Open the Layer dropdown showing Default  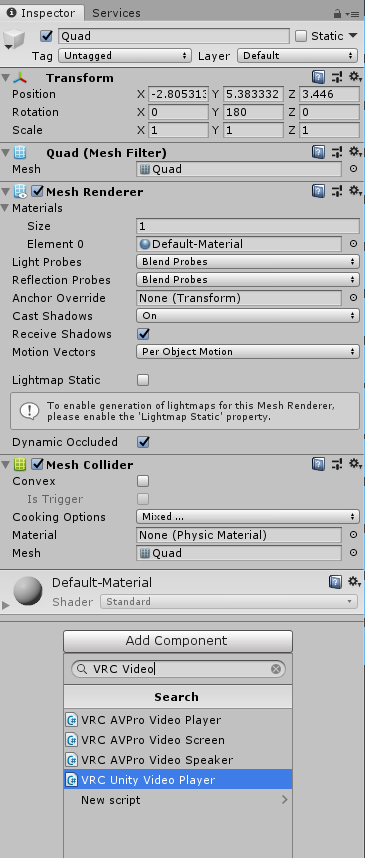click(298, 55)
